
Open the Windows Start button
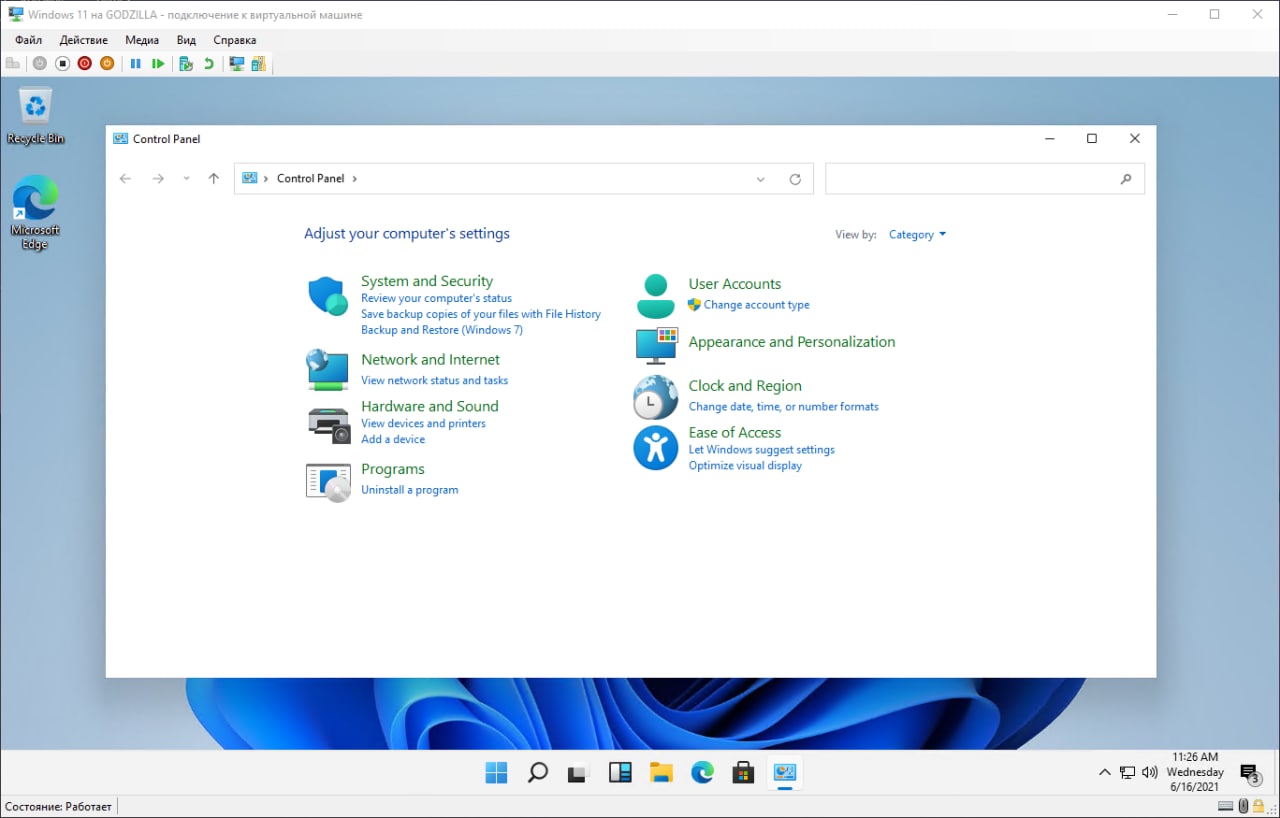[x=496, y=772]
